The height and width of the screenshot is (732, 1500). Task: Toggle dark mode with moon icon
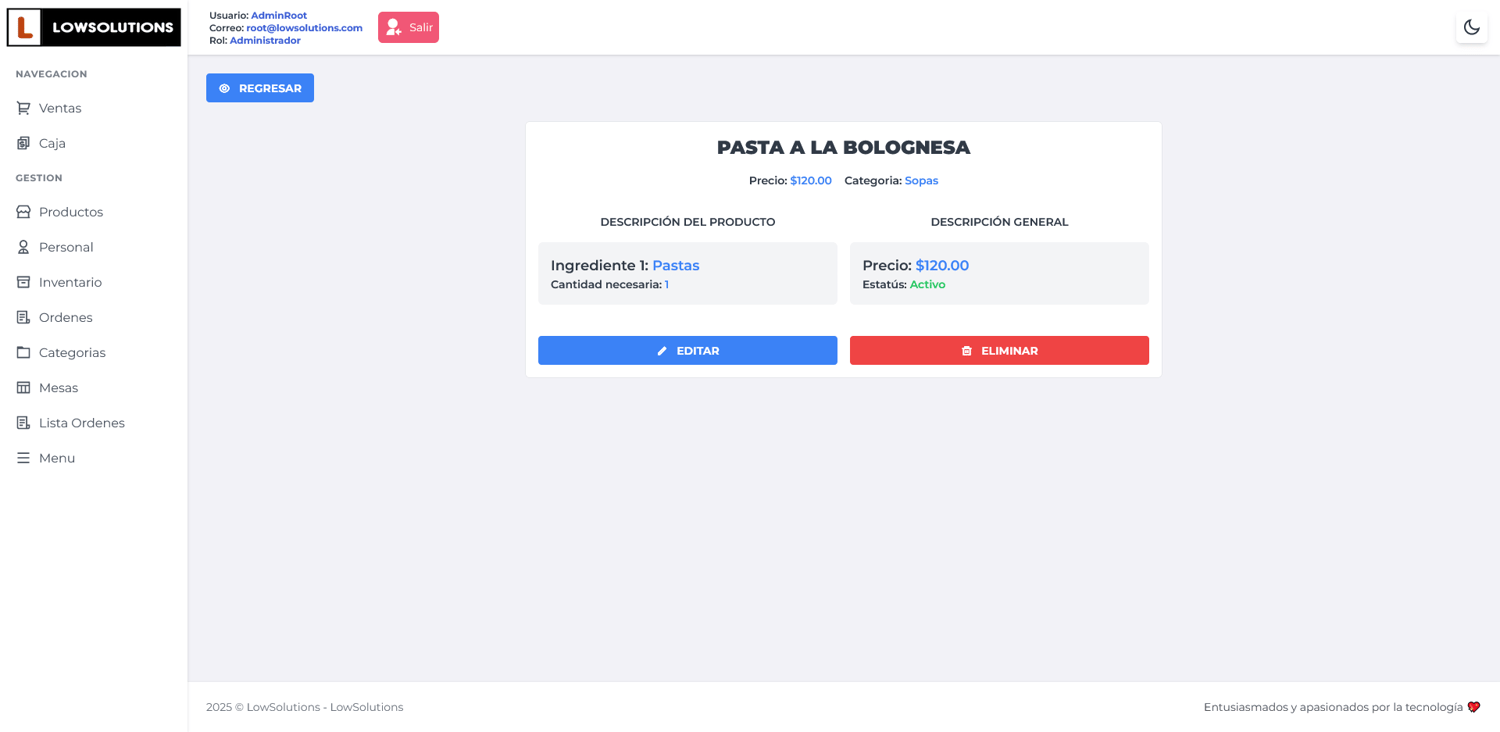1471,27
